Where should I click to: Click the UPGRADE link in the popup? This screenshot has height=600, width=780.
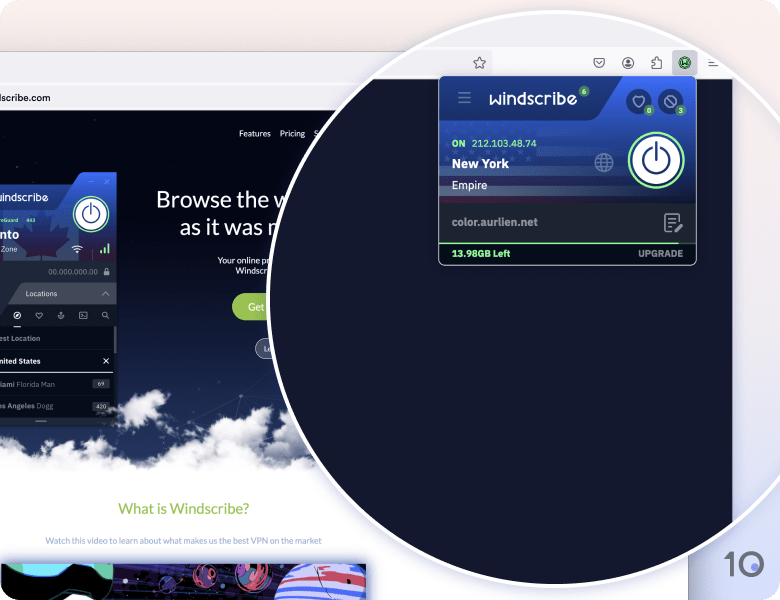coord(660,254)
